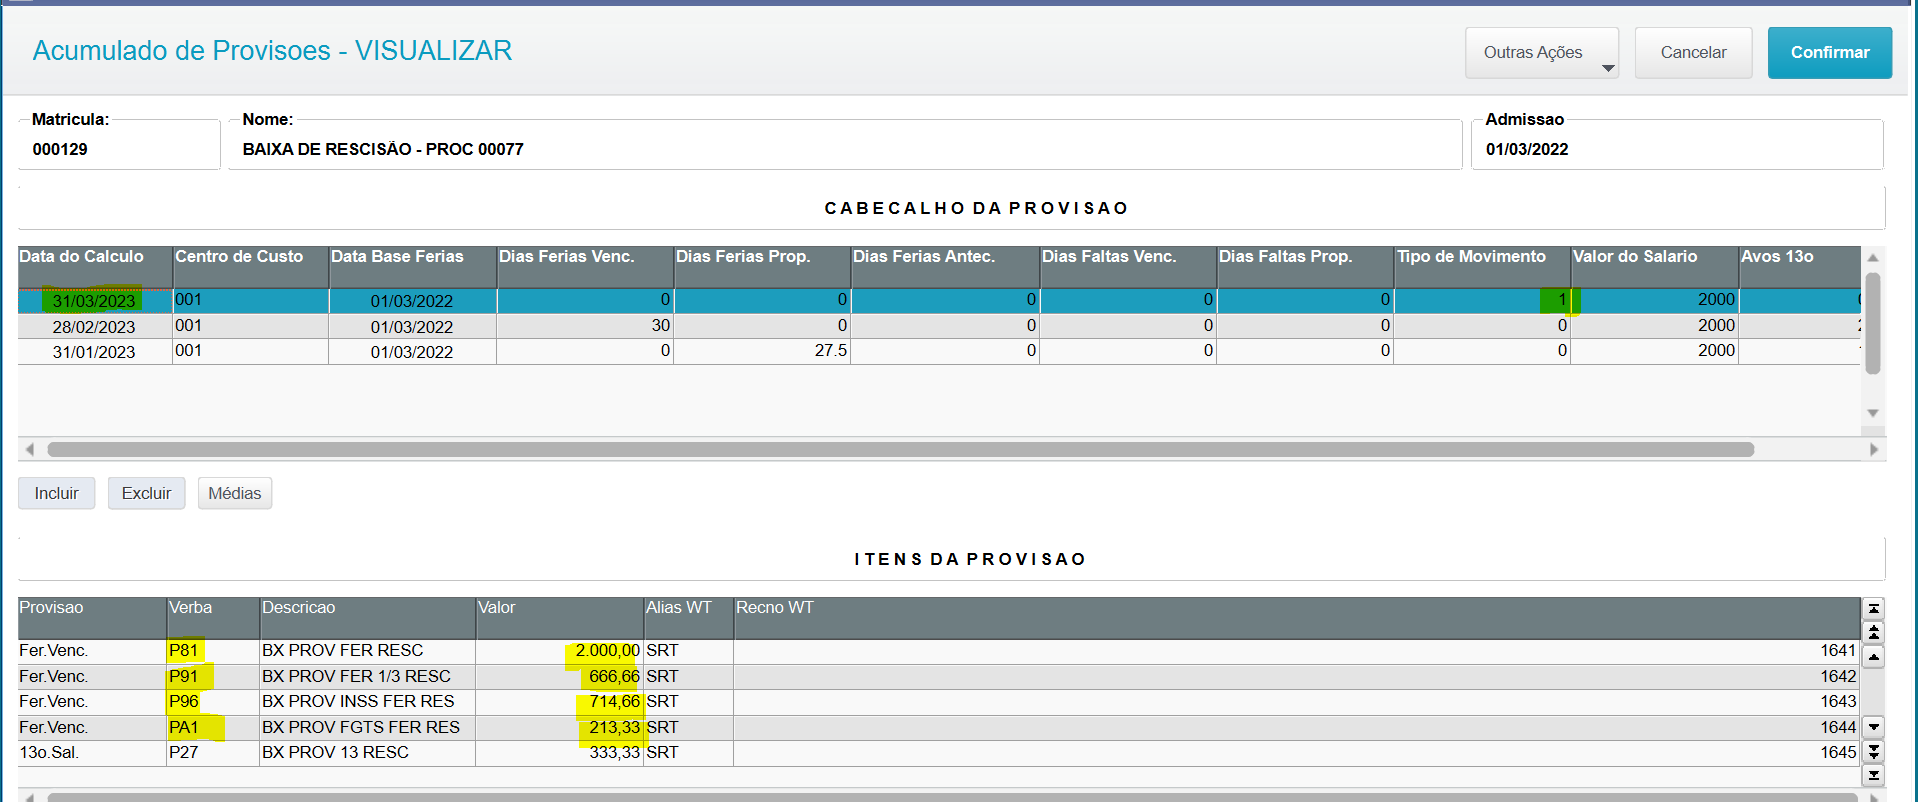1918x802 pixels.
Task: Click the Provisao column header
Action: 92,618
